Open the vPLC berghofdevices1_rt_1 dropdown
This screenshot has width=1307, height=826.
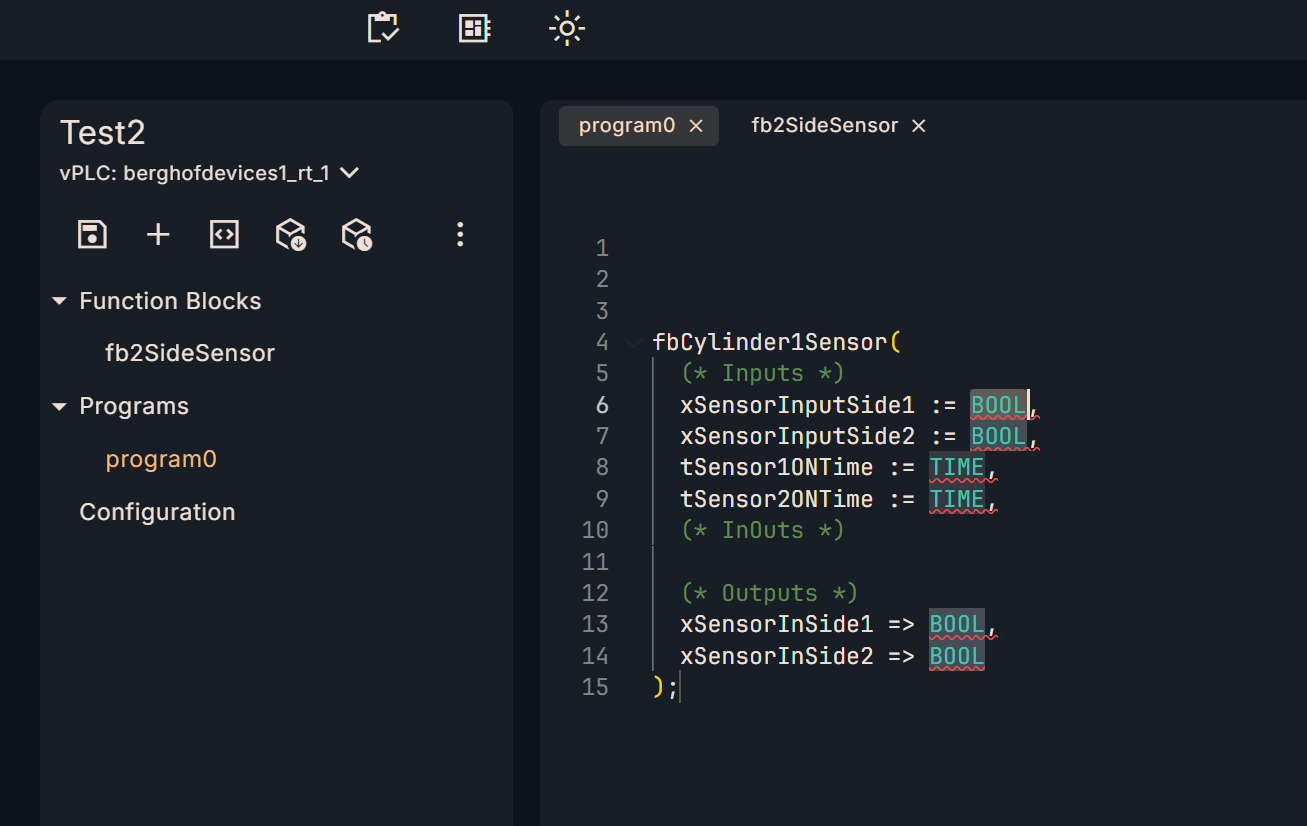(349, 173)
